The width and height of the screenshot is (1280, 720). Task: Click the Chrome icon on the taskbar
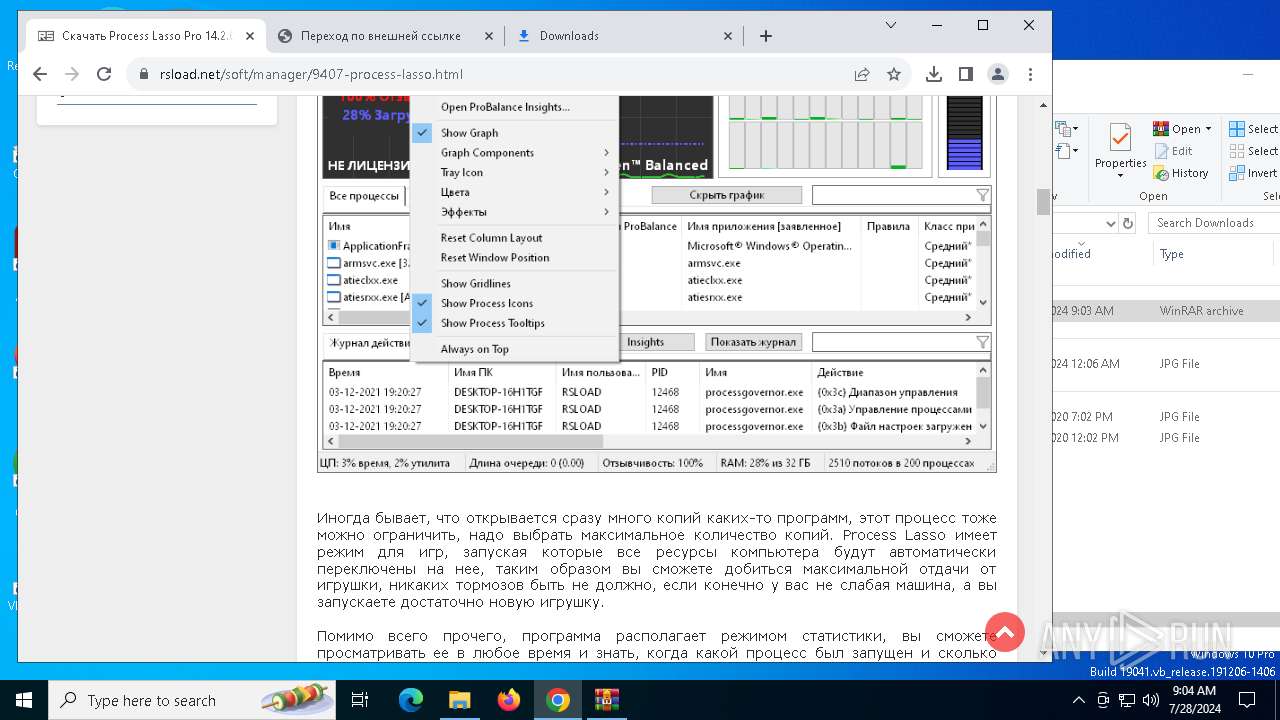558,700
